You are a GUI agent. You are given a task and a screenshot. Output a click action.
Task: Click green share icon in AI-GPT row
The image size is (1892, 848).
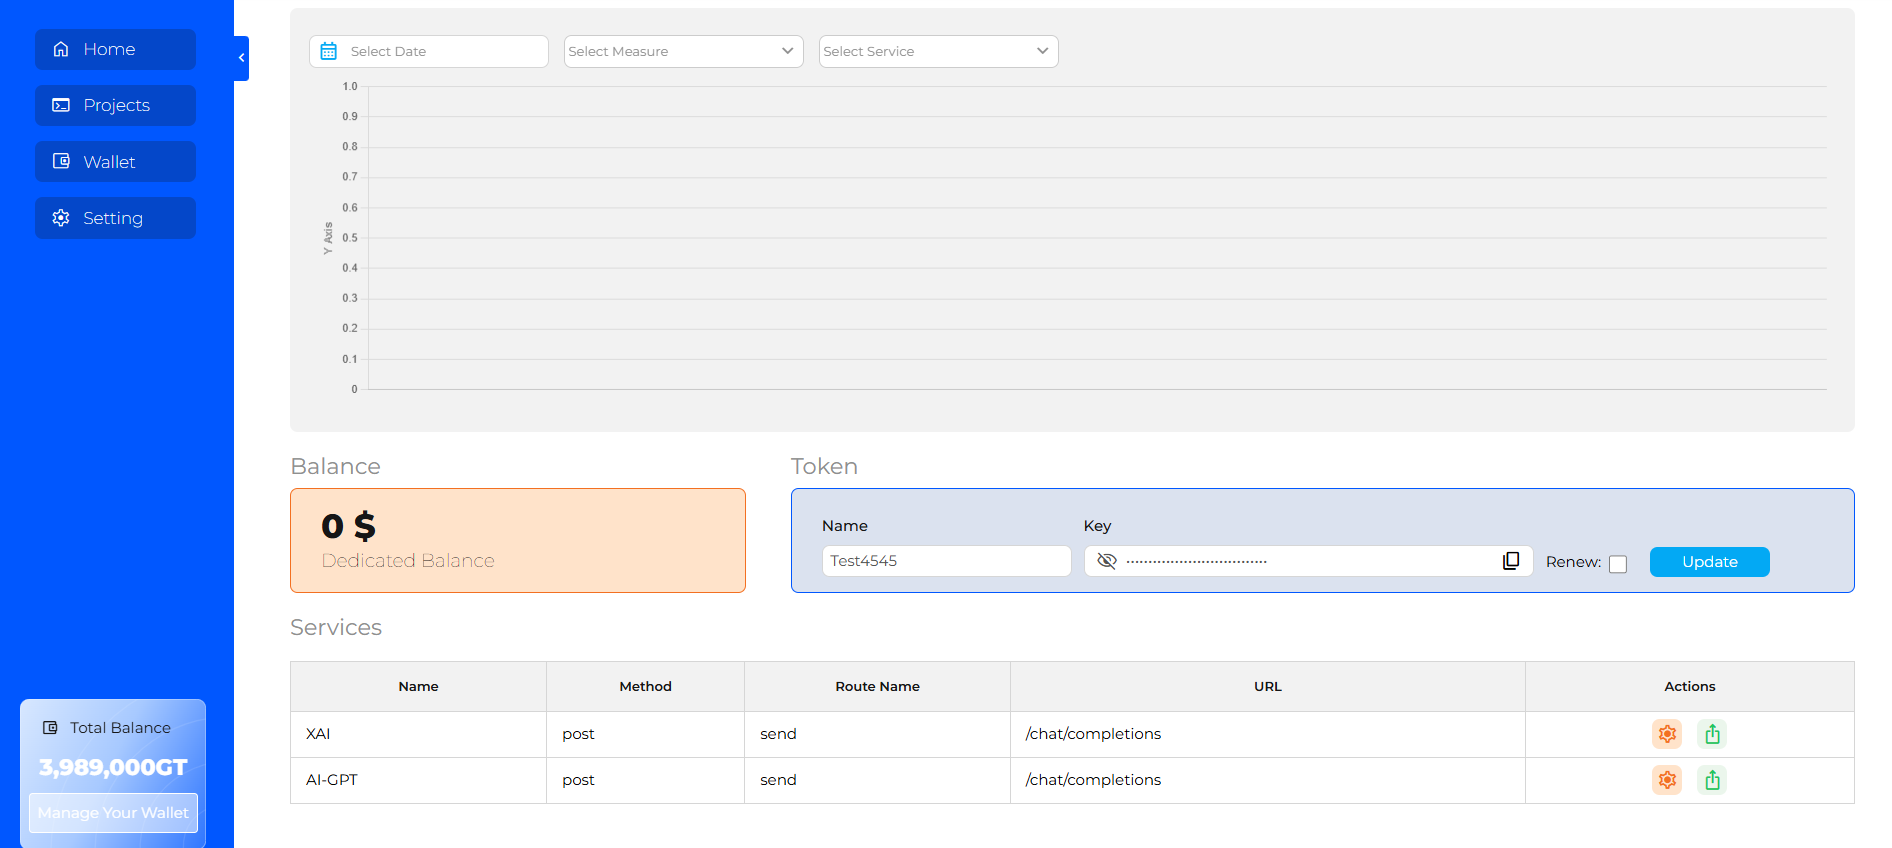point(1712,780)
